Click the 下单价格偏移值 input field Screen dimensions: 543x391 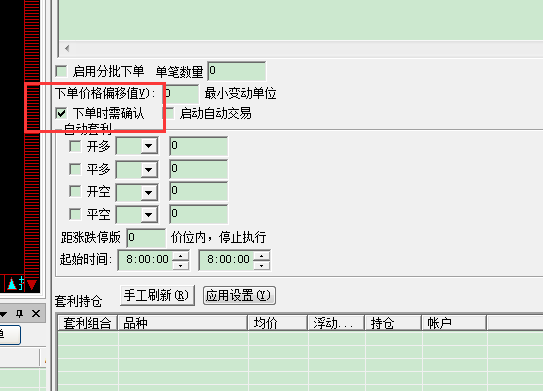click(x=181, y=94)
